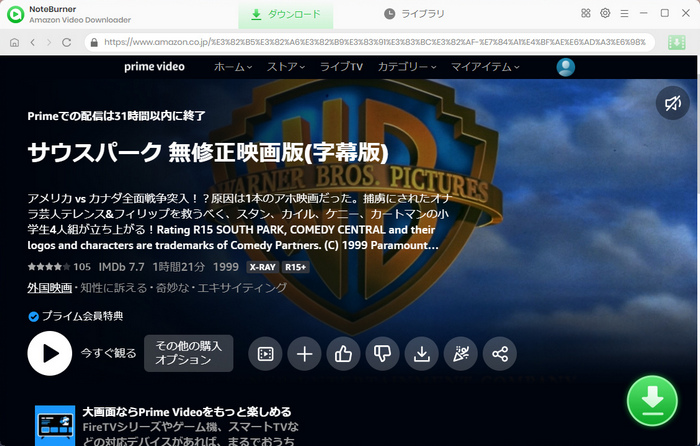Like the title with thumbs-up icon

[343, 354]
